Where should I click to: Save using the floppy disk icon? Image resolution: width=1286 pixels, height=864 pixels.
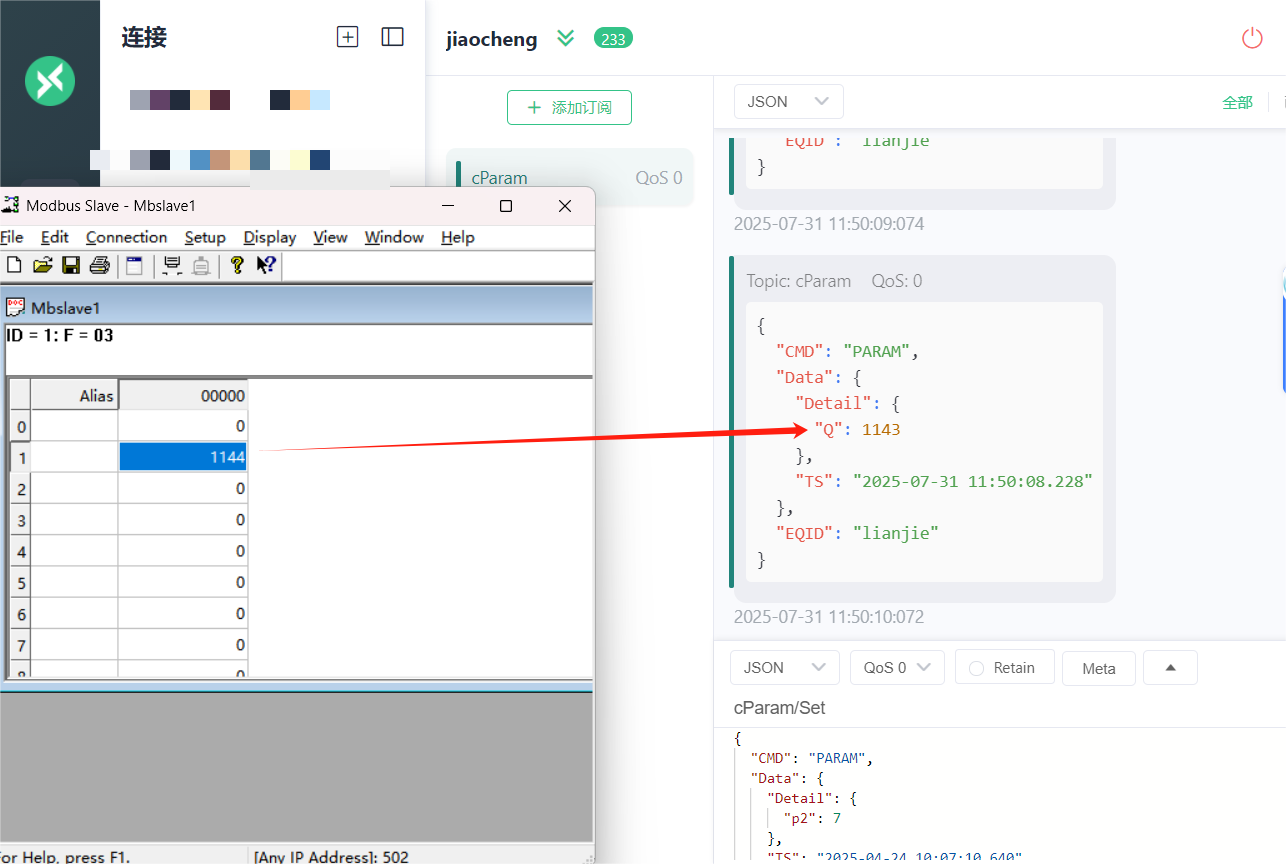coord(71,265)
